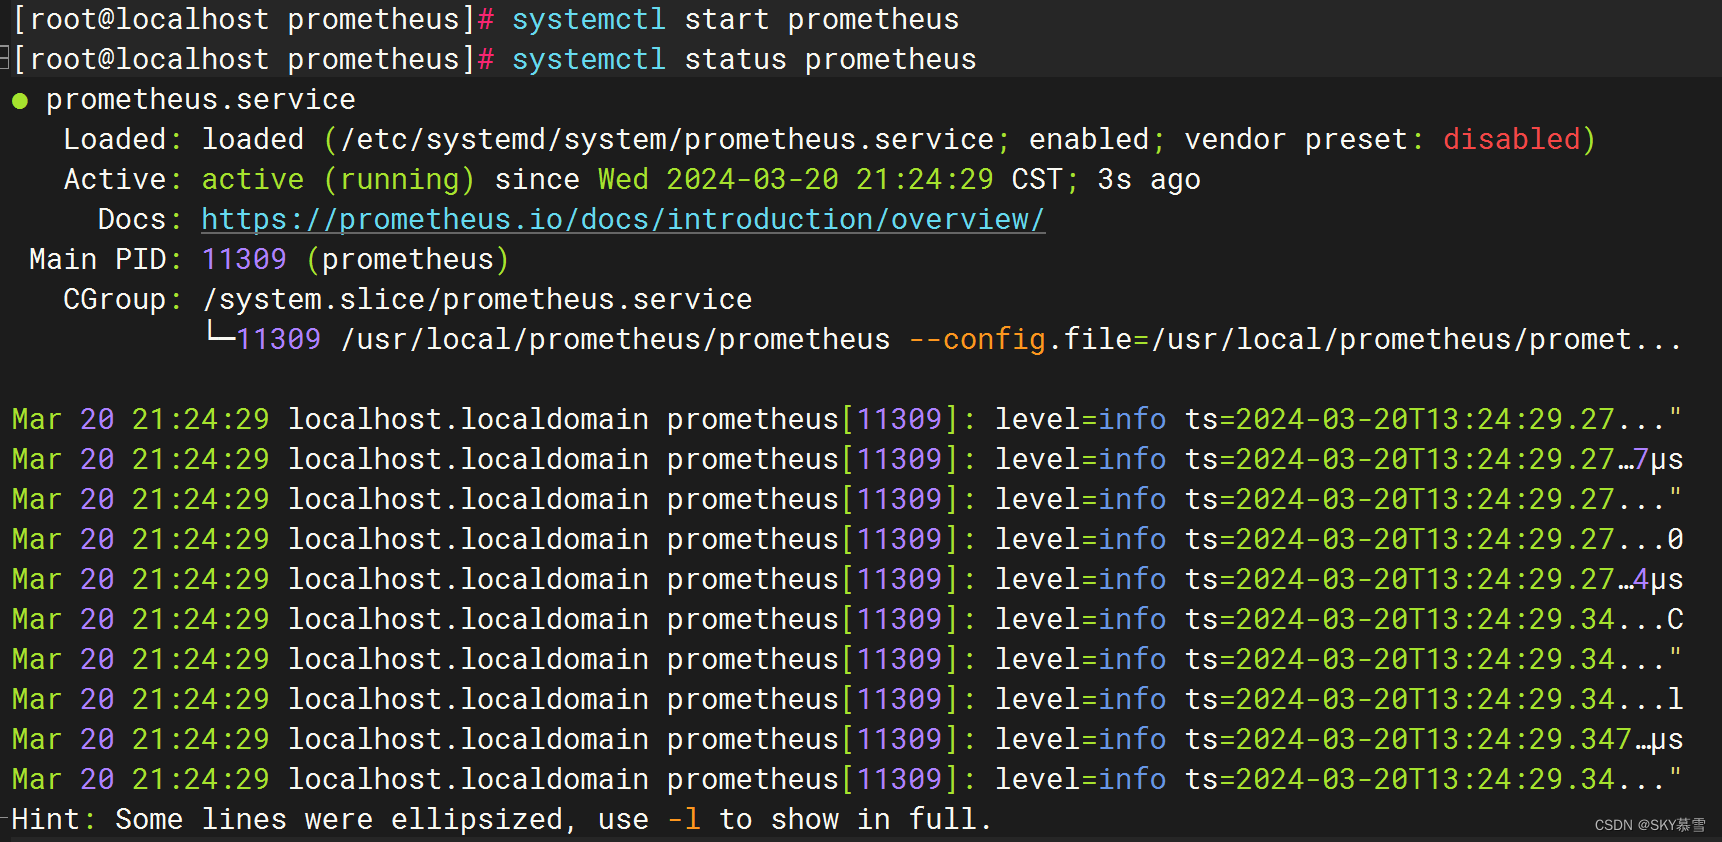Click the '-l' flag in hint line
Screen dimensions: 1722x842
[x=684, y=819]
